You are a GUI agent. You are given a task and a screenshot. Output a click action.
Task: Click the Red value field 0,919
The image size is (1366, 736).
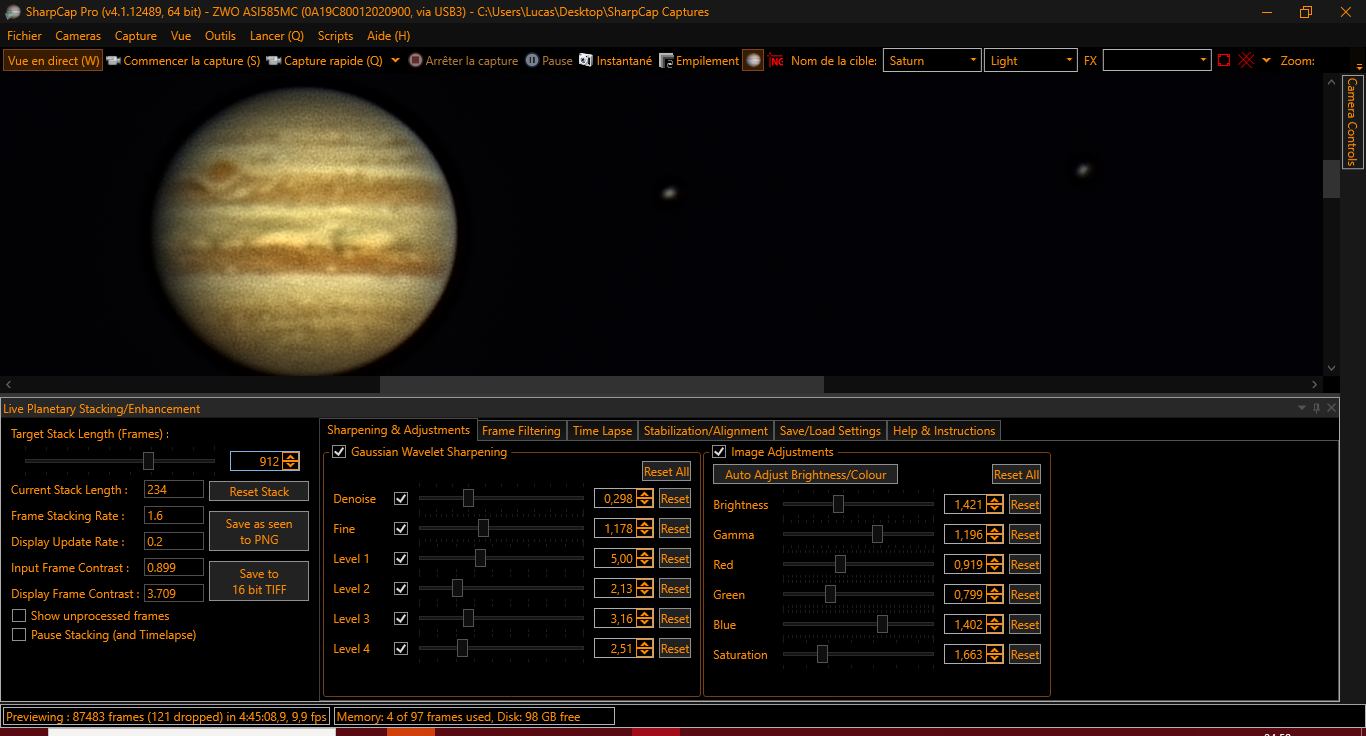(965, 565)
